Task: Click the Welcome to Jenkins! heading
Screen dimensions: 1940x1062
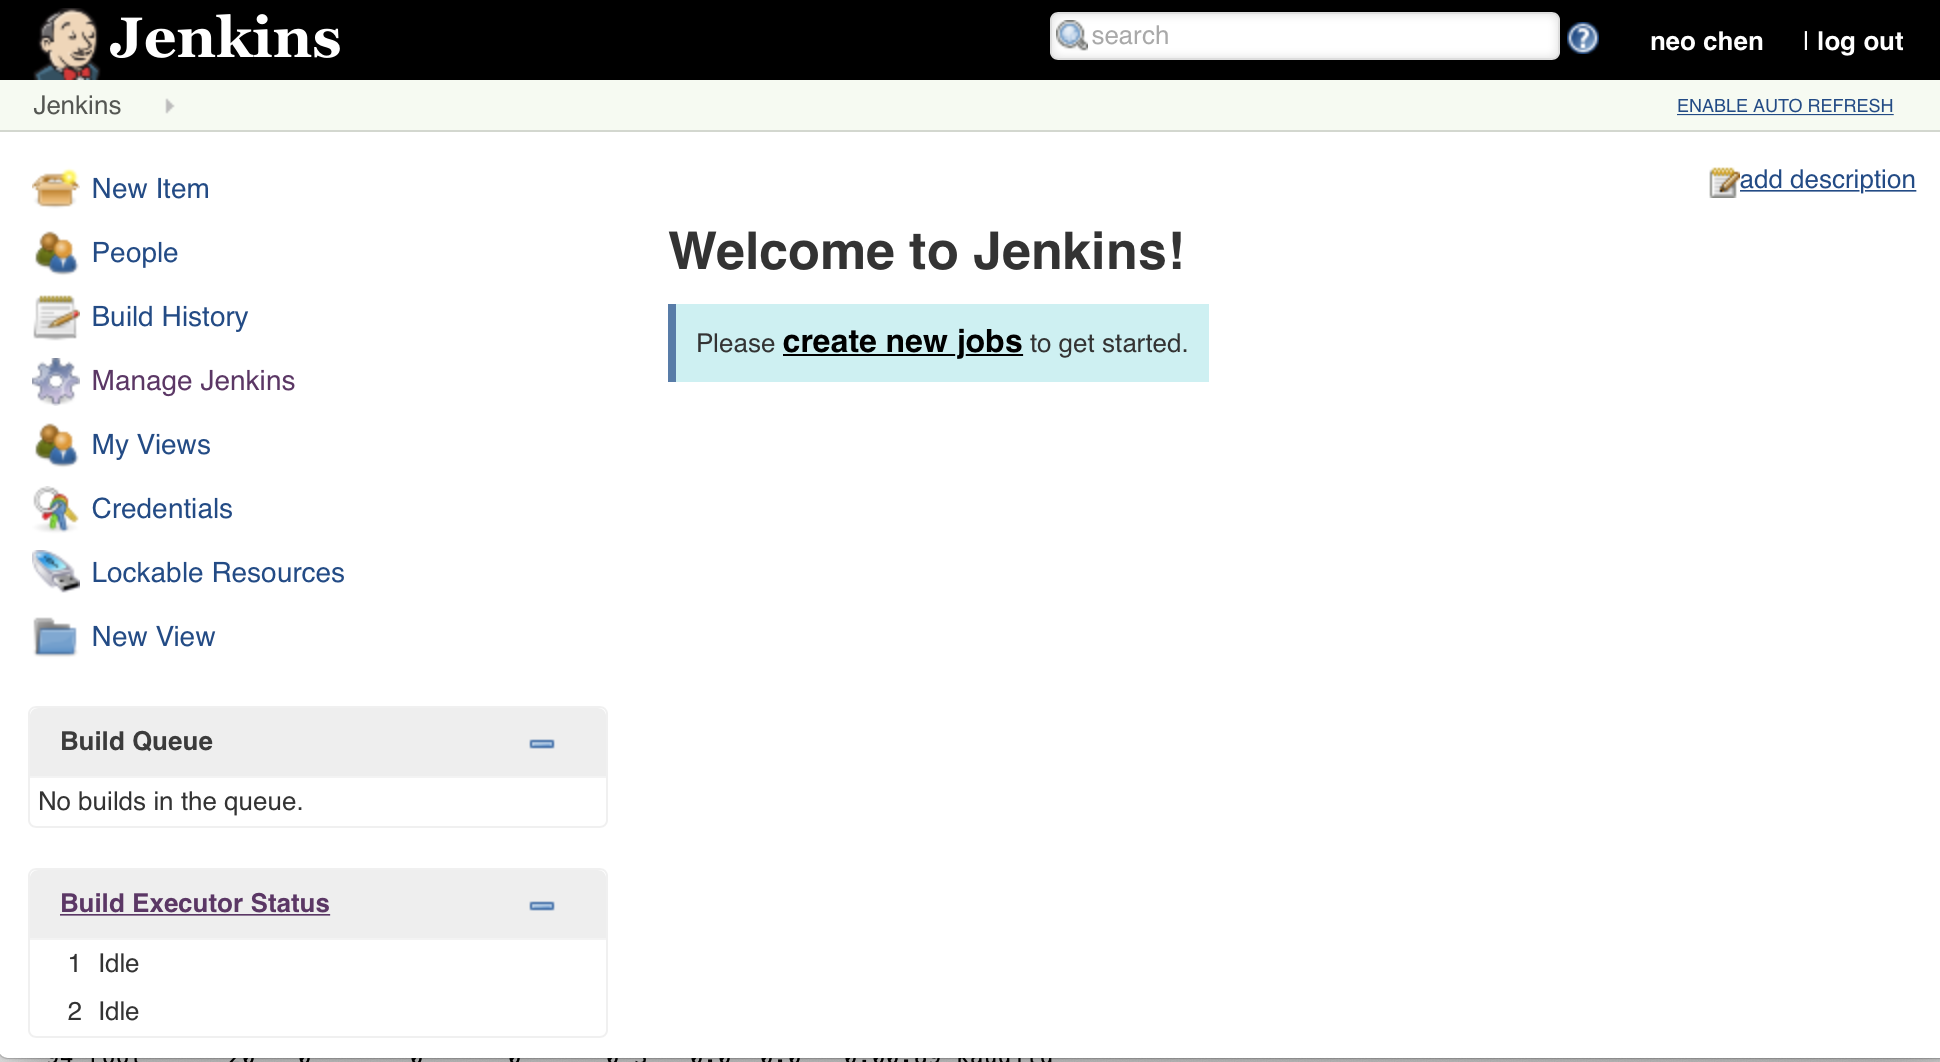Action: tap(926, 251)
